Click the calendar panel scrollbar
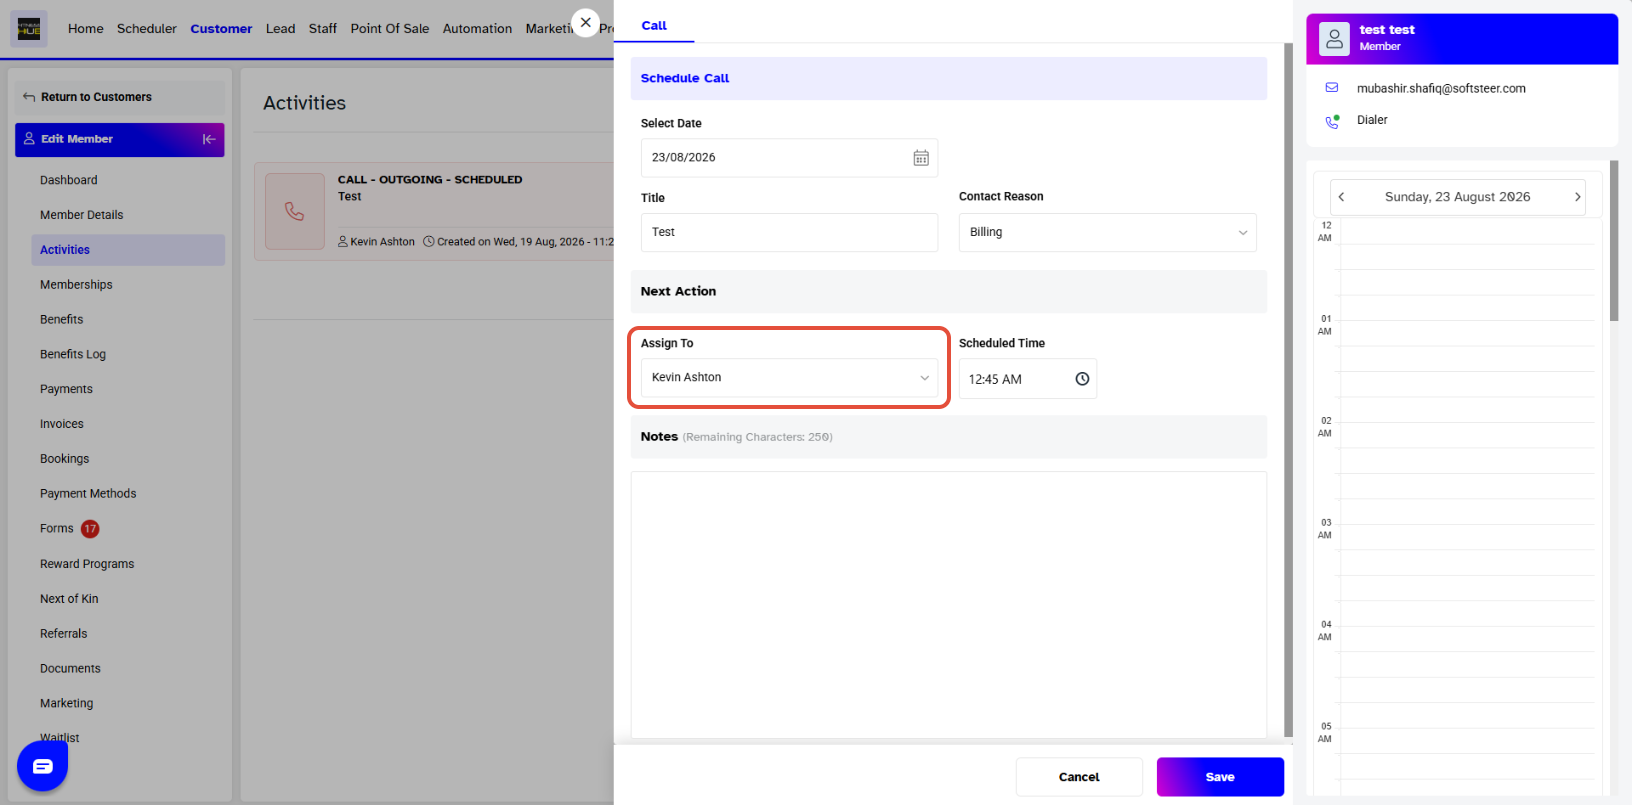The image size is (1632, 805). [1614, 241]
